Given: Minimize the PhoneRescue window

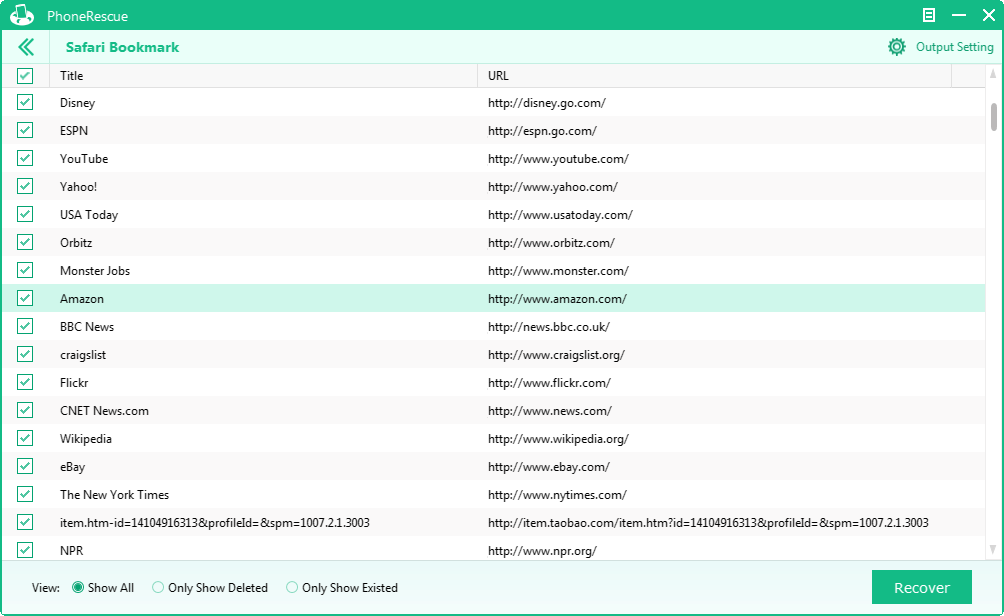Looking at the screenshot, I should click(x=959, y=15).
